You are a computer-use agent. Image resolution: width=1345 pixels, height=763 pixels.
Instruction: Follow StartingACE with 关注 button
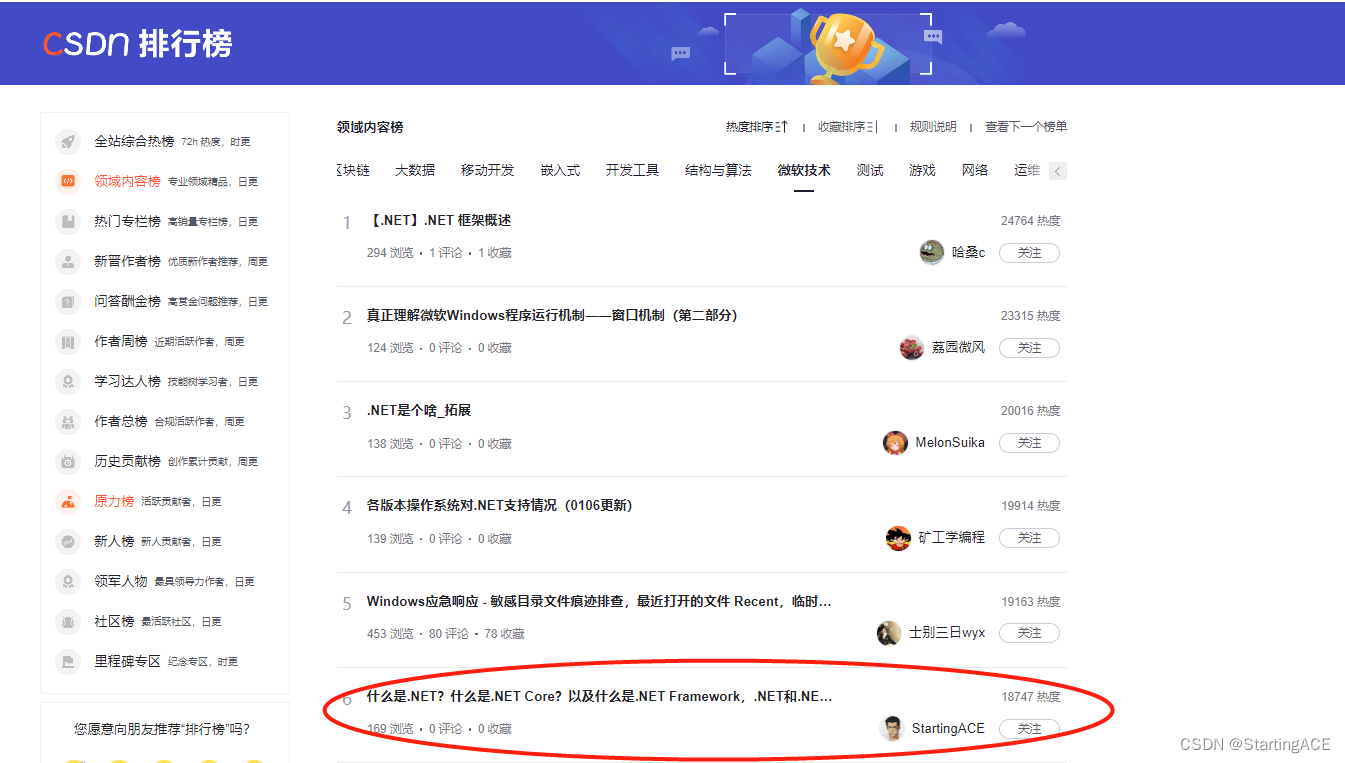coord(1029,729)
